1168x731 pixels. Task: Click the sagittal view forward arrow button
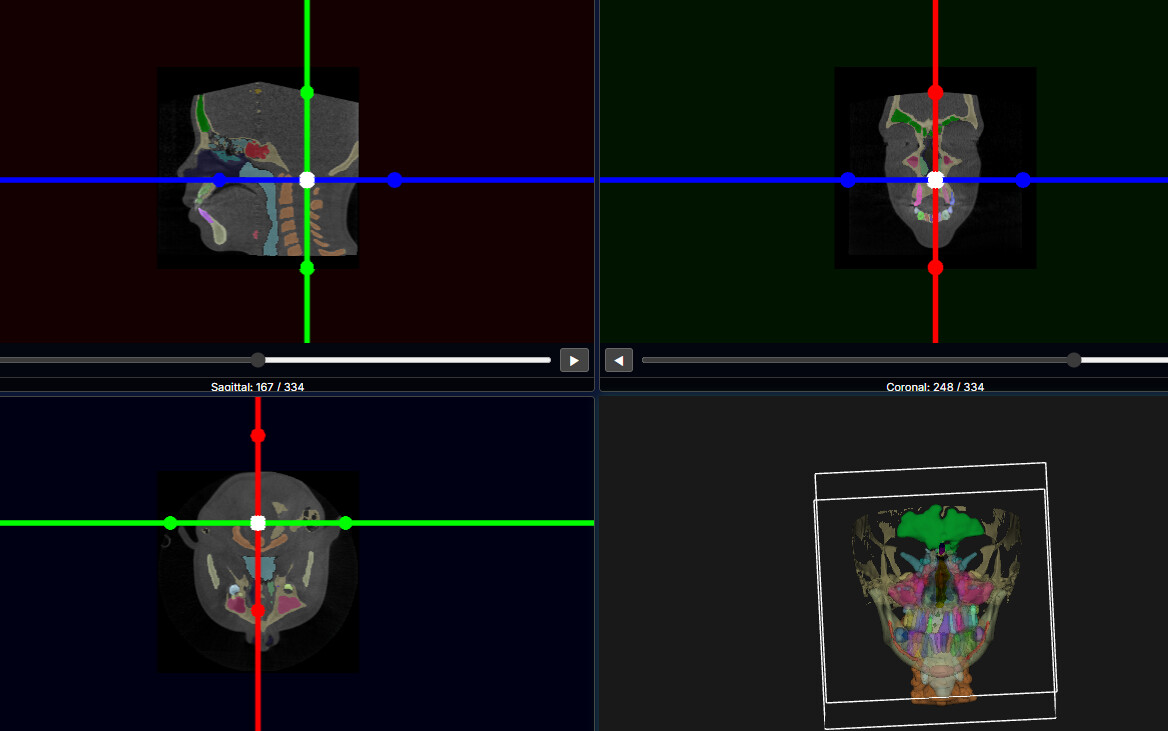[574, 361]
